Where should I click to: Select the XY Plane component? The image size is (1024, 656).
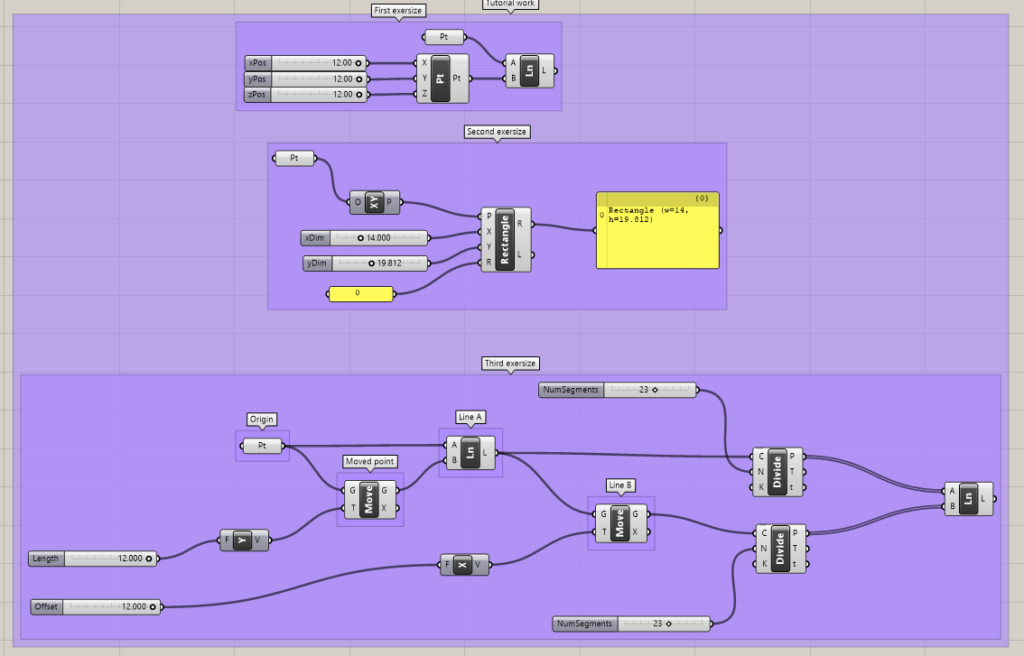click(x=374, y=202)
